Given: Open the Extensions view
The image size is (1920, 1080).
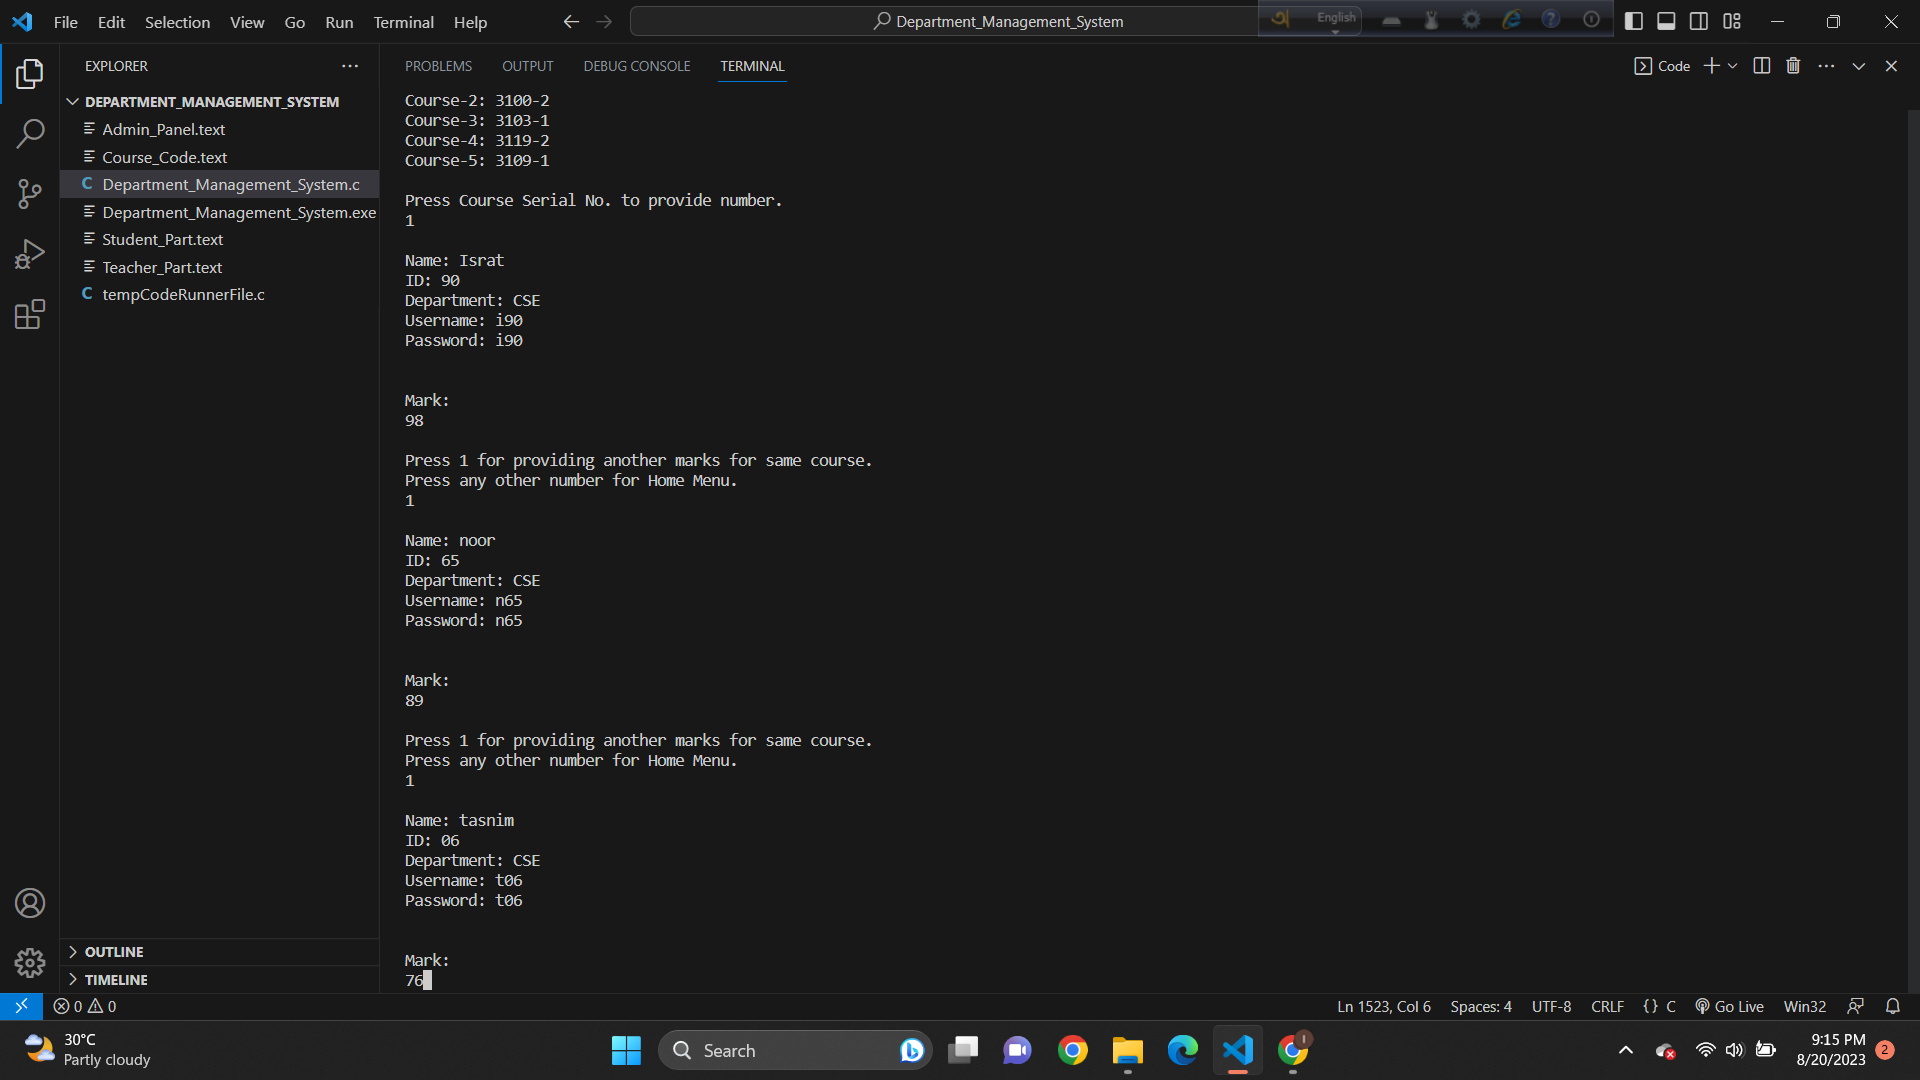Looking at the screenshot, I should [30, 314].
